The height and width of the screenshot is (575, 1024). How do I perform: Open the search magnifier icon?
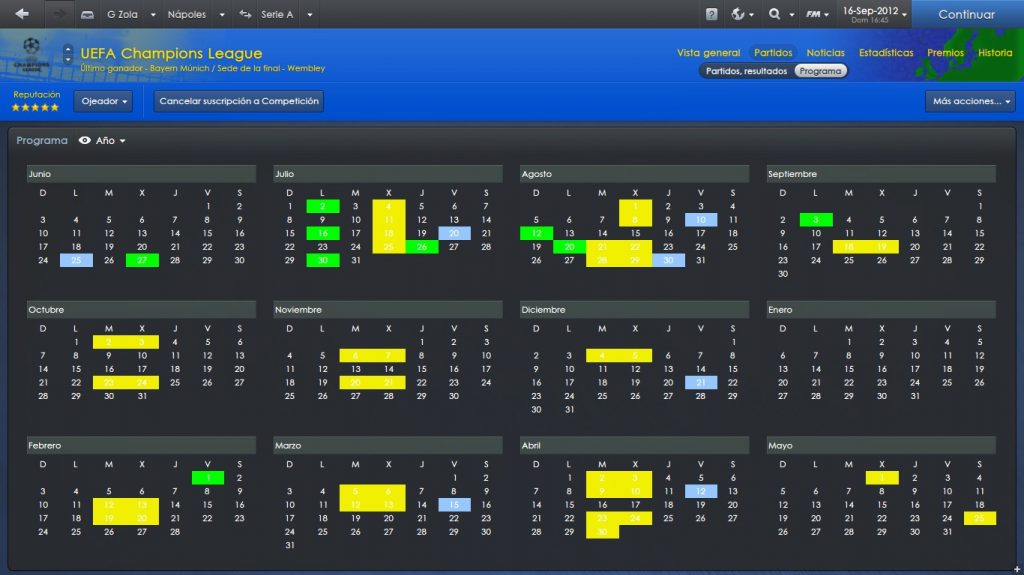click(775, 14)
